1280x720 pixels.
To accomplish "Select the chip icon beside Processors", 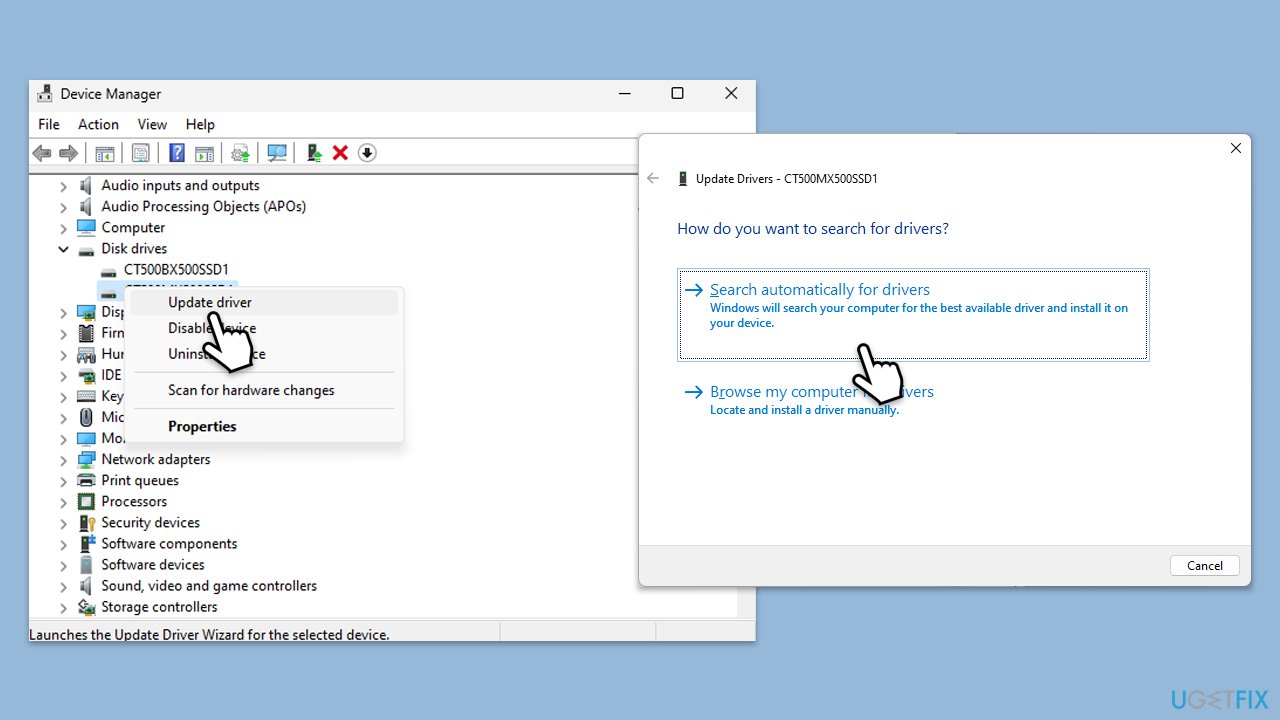I will coord(86,502).
